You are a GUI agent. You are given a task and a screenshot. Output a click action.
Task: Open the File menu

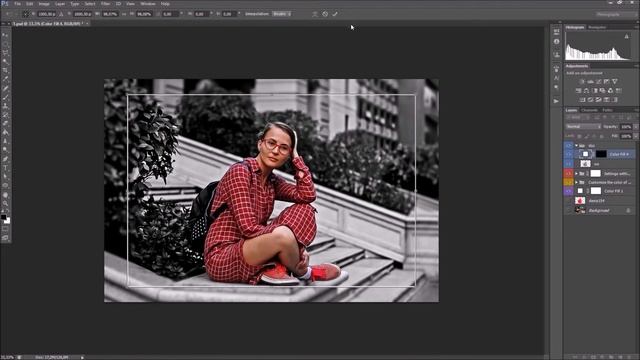[17, 4]
